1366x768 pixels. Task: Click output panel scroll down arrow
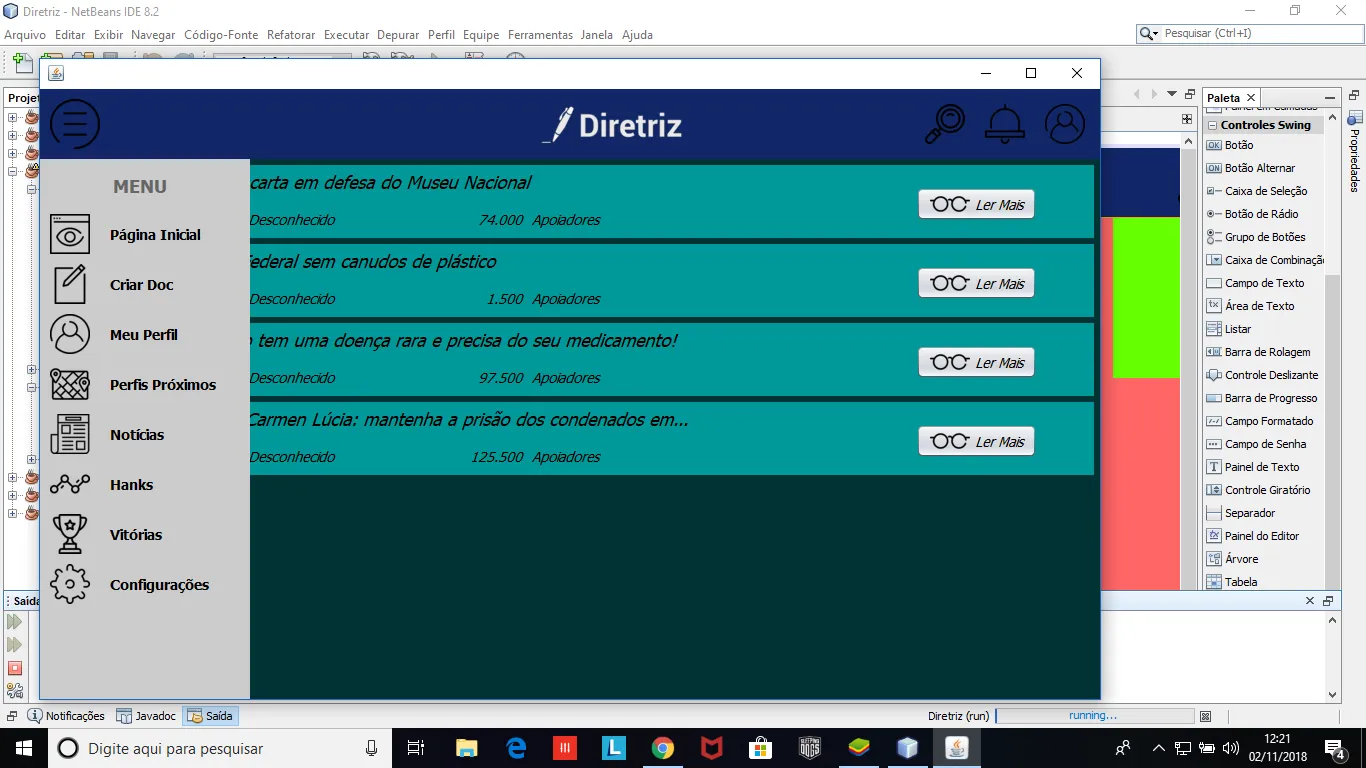1332,695
